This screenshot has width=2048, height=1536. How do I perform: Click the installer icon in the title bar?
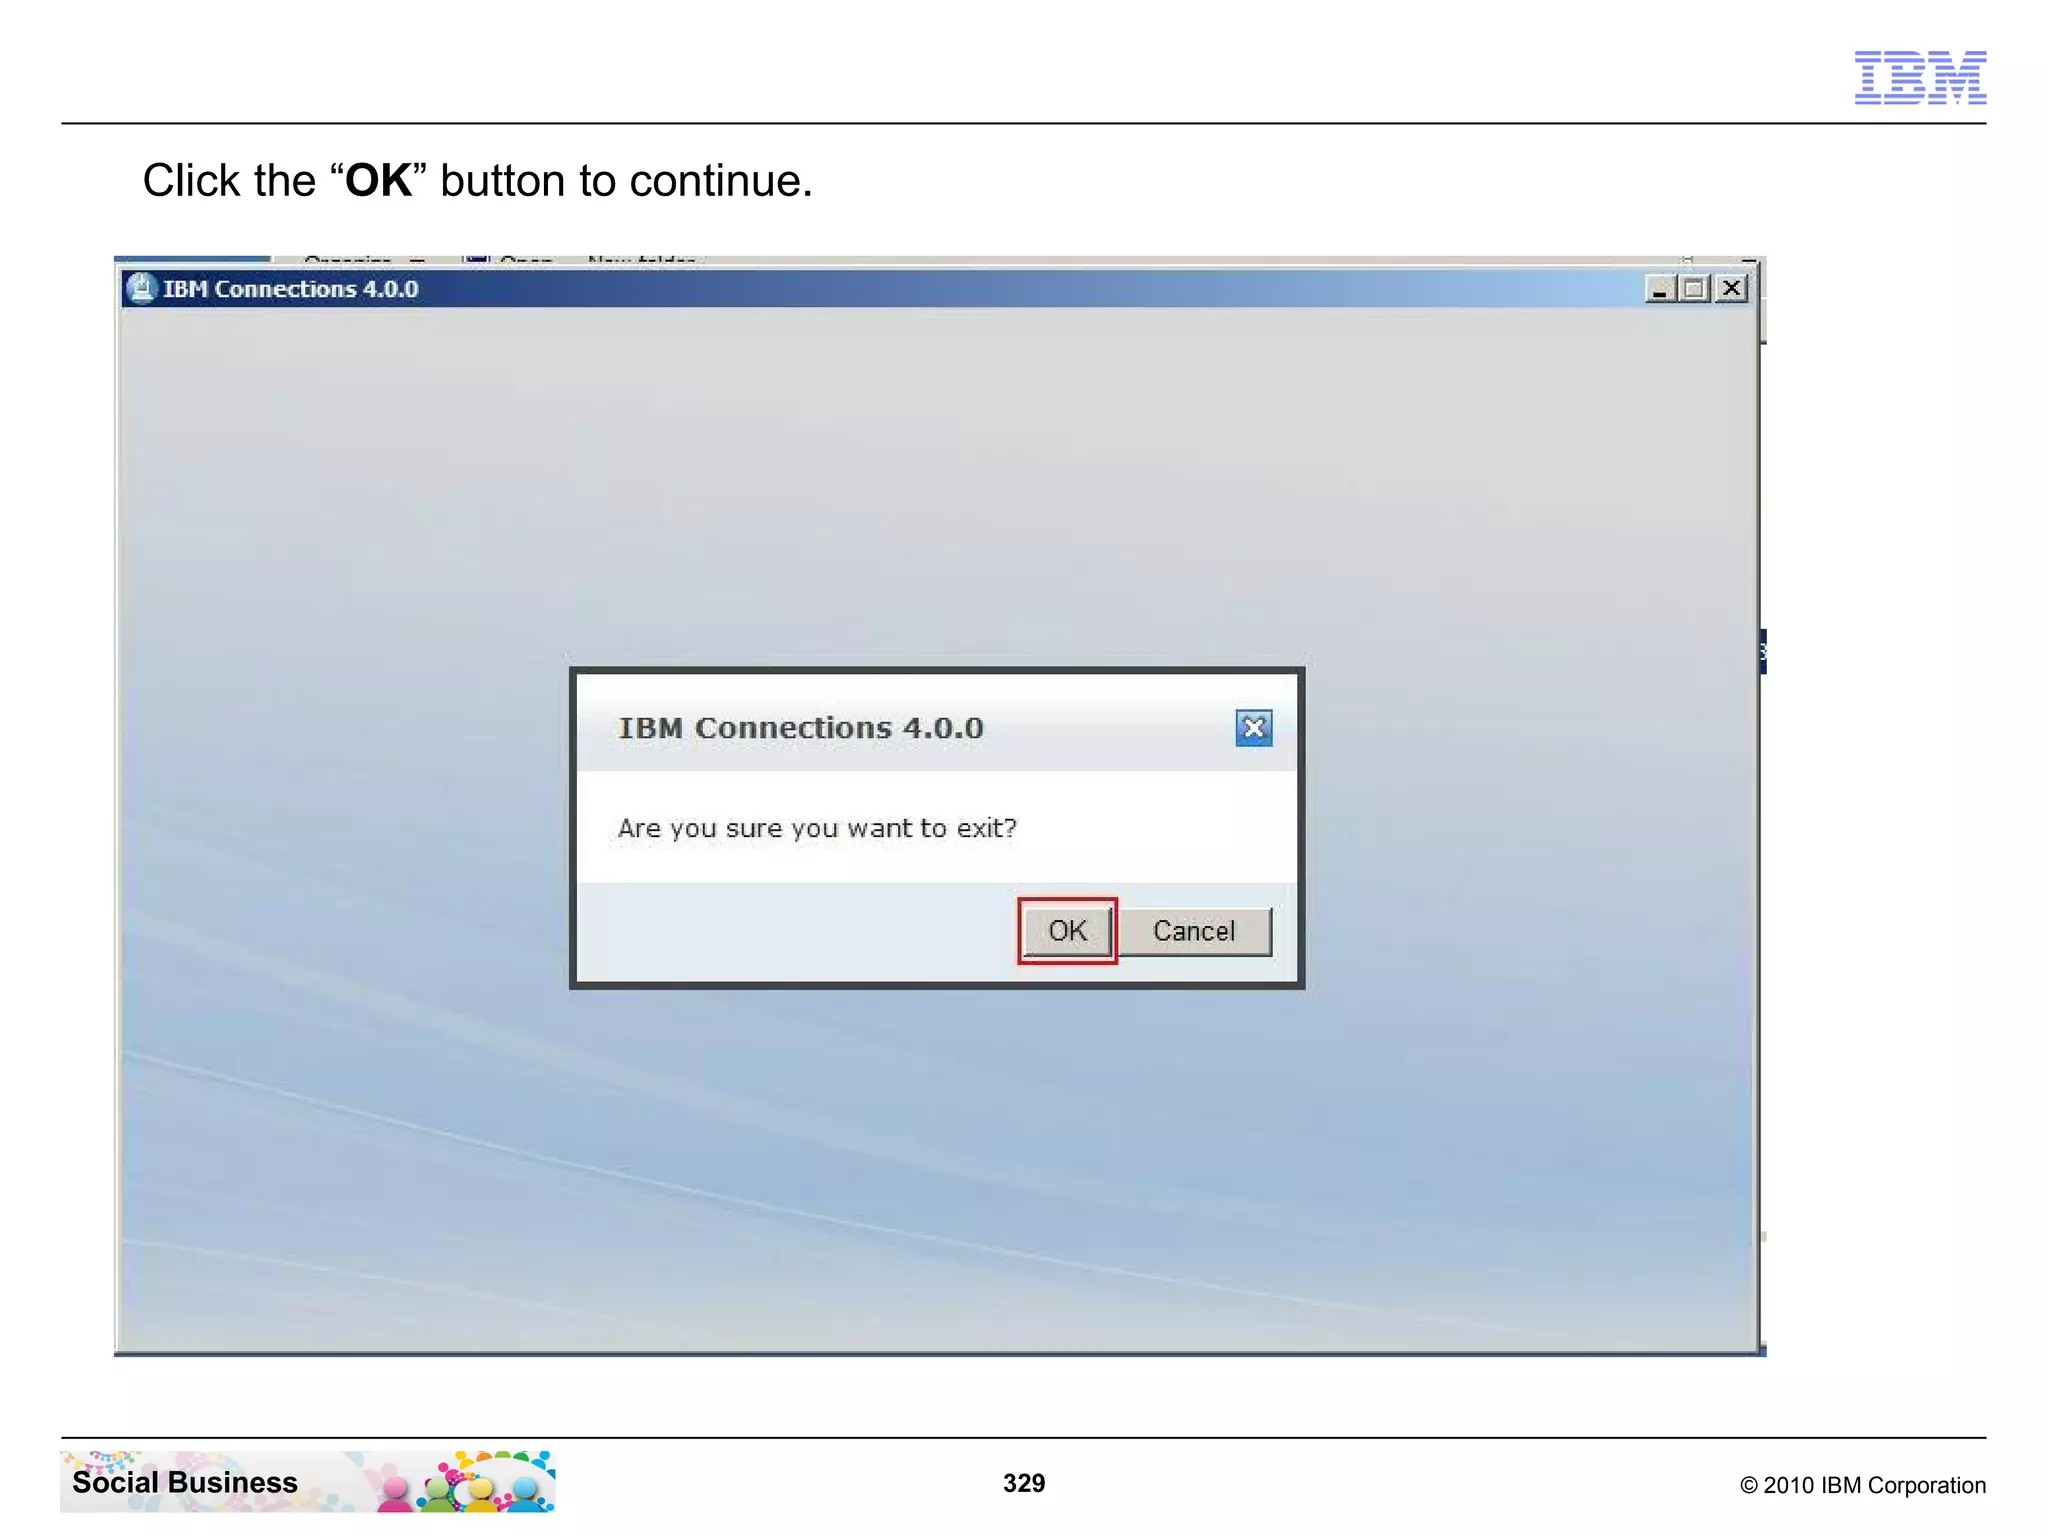142,288
